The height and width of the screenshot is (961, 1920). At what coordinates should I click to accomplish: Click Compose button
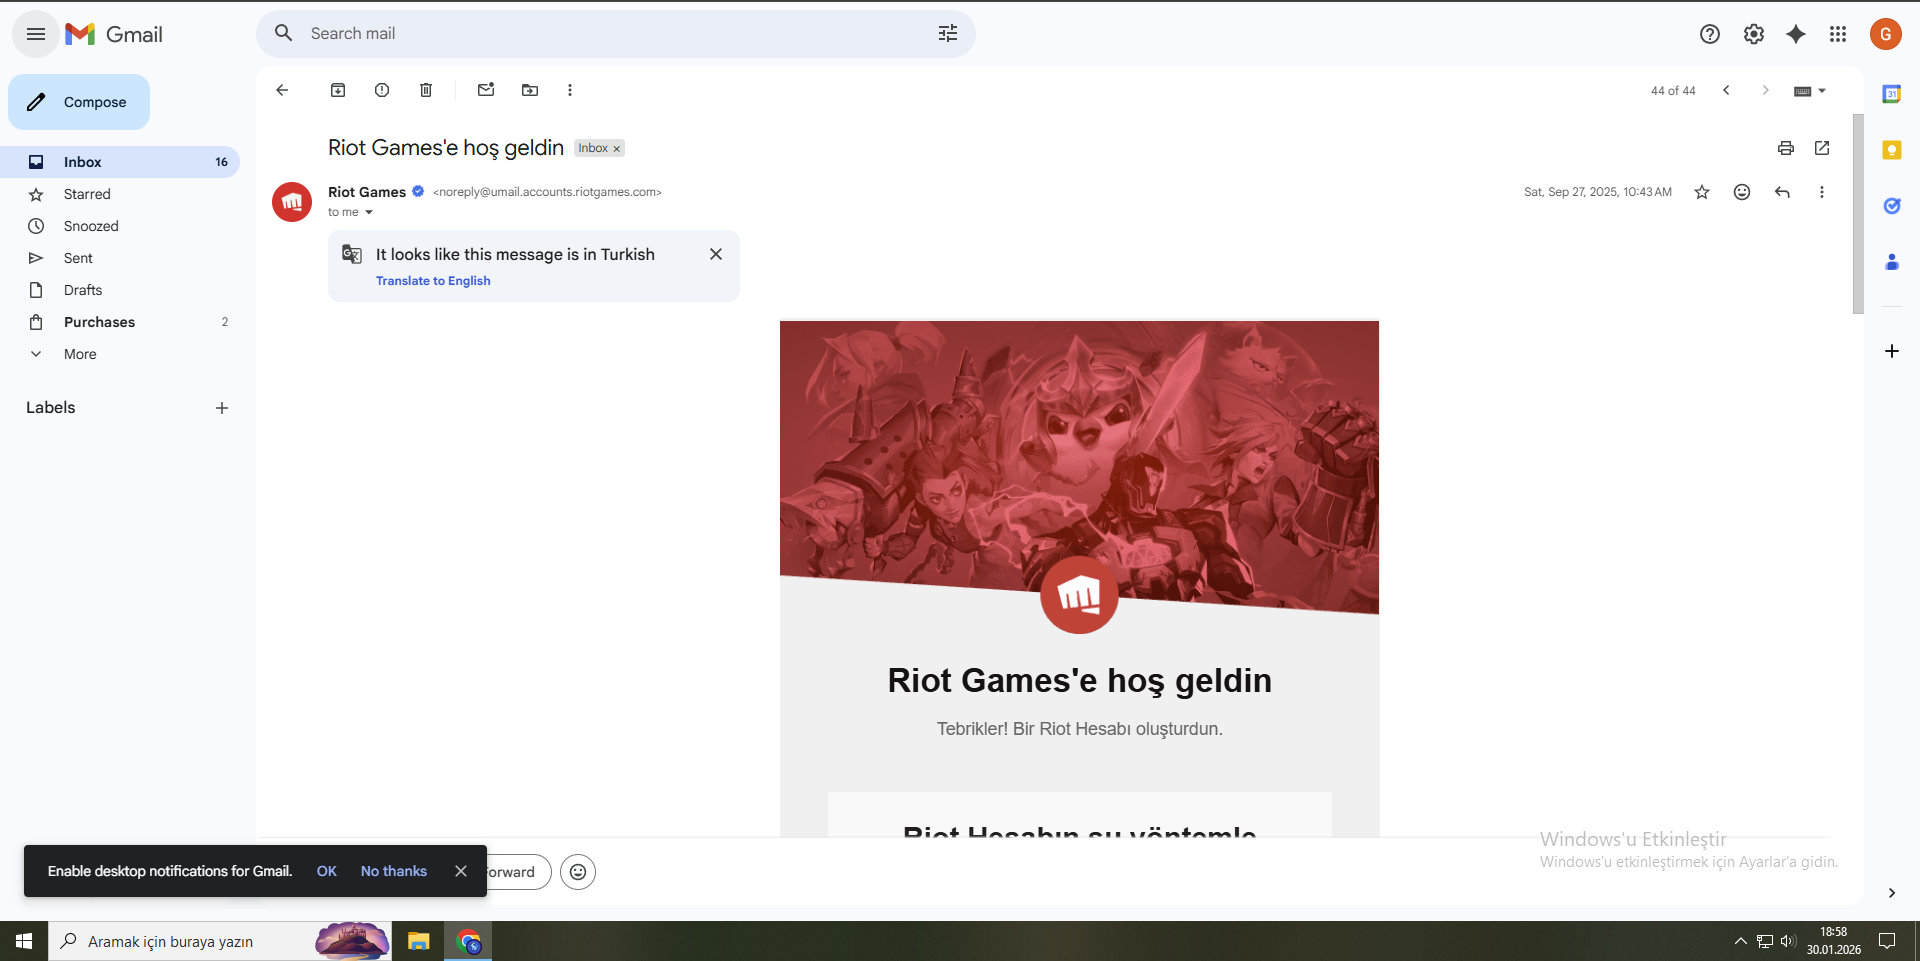point(79,102)
